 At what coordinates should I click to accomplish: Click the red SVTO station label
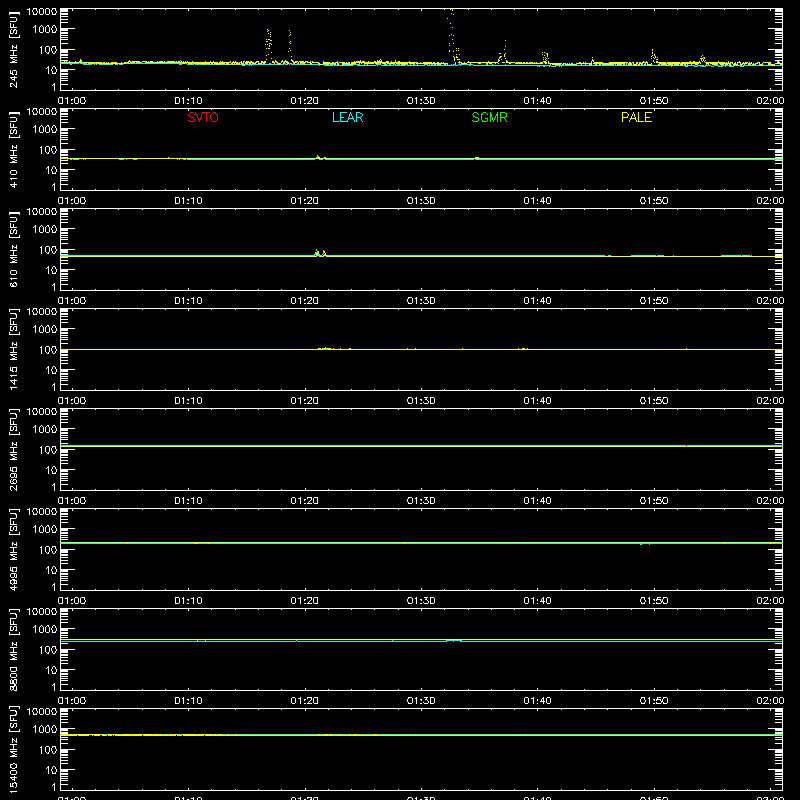tap(203, 117)
